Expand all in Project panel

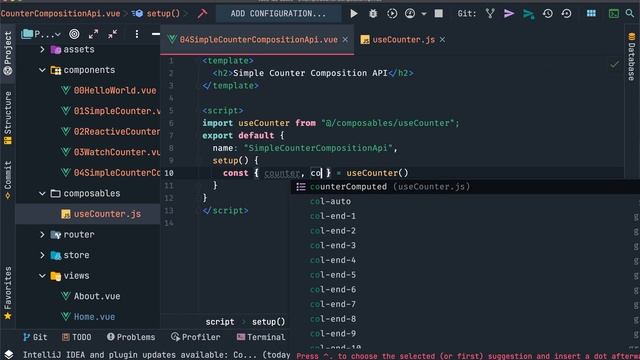[93, 34]
